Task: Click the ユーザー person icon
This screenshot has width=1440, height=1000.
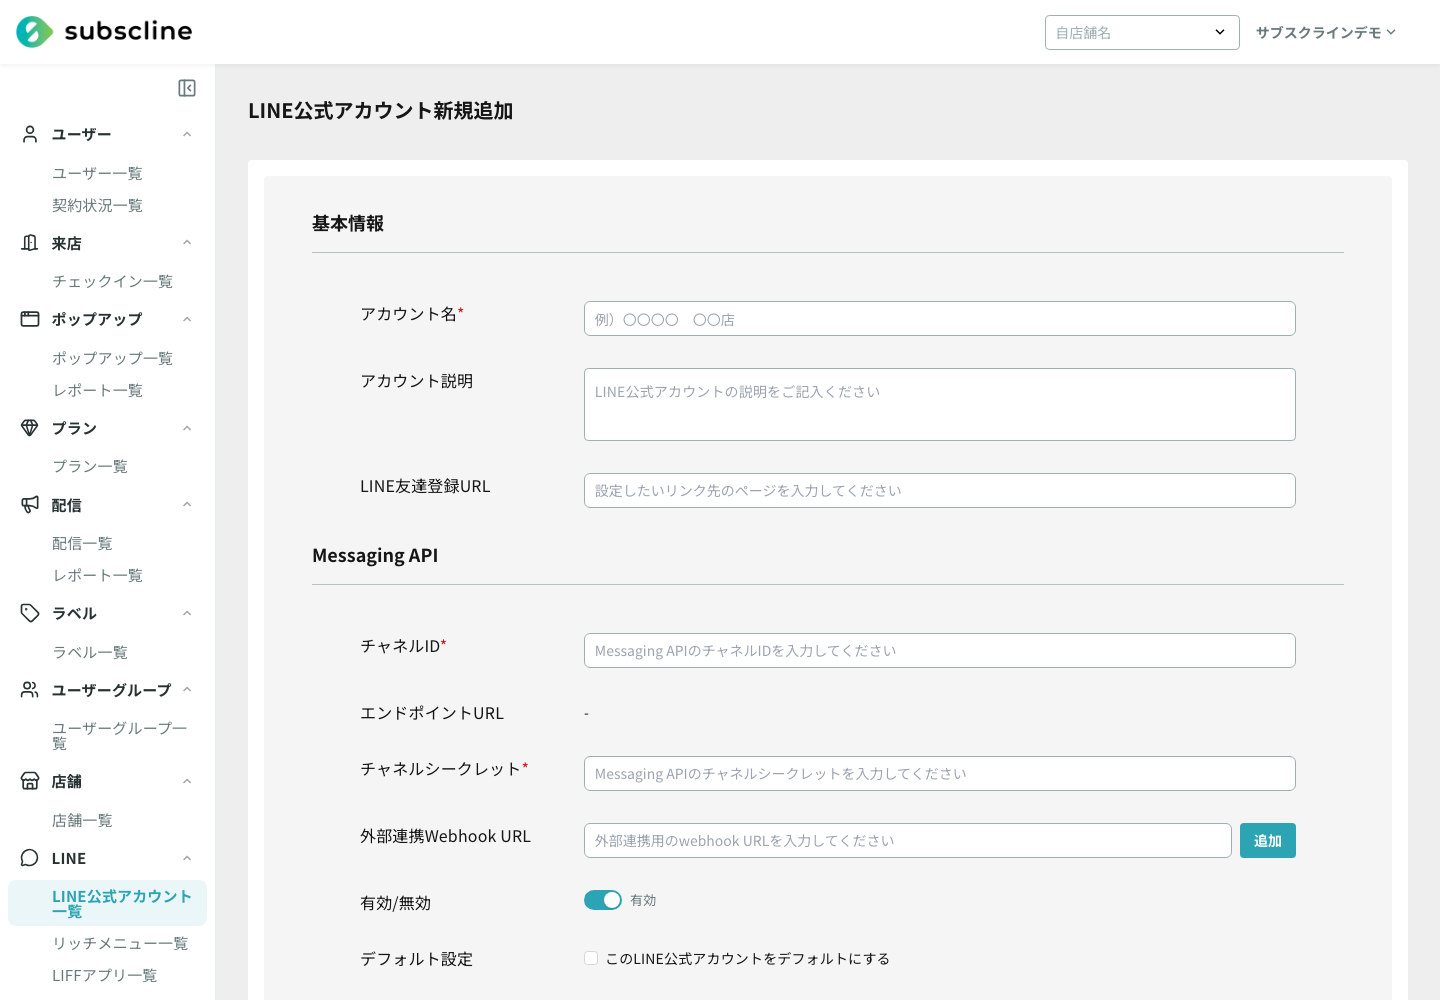Action: click(x=30, y=134)
